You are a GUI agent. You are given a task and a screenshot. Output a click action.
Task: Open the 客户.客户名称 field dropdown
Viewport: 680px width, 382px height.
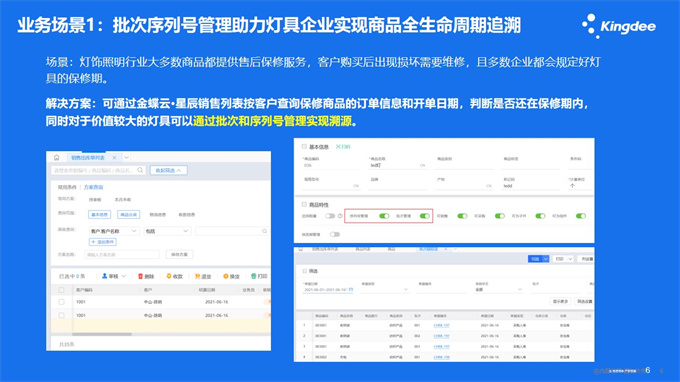point(114,231)
